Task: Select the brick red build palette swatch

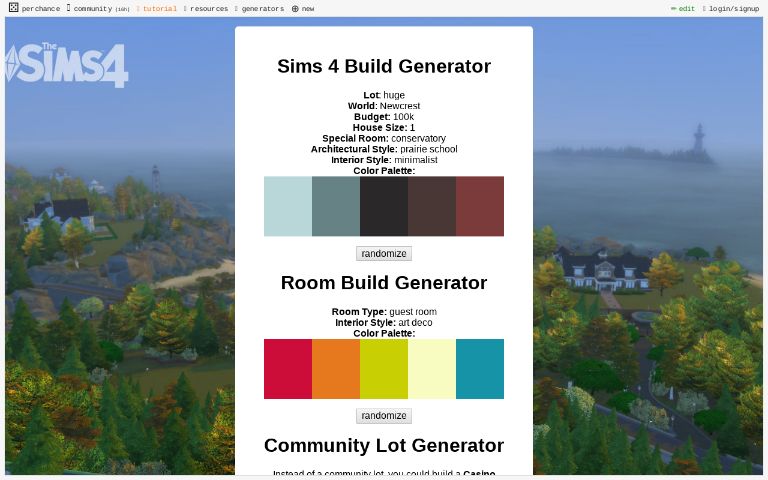Action: click(x=480, y=206)
